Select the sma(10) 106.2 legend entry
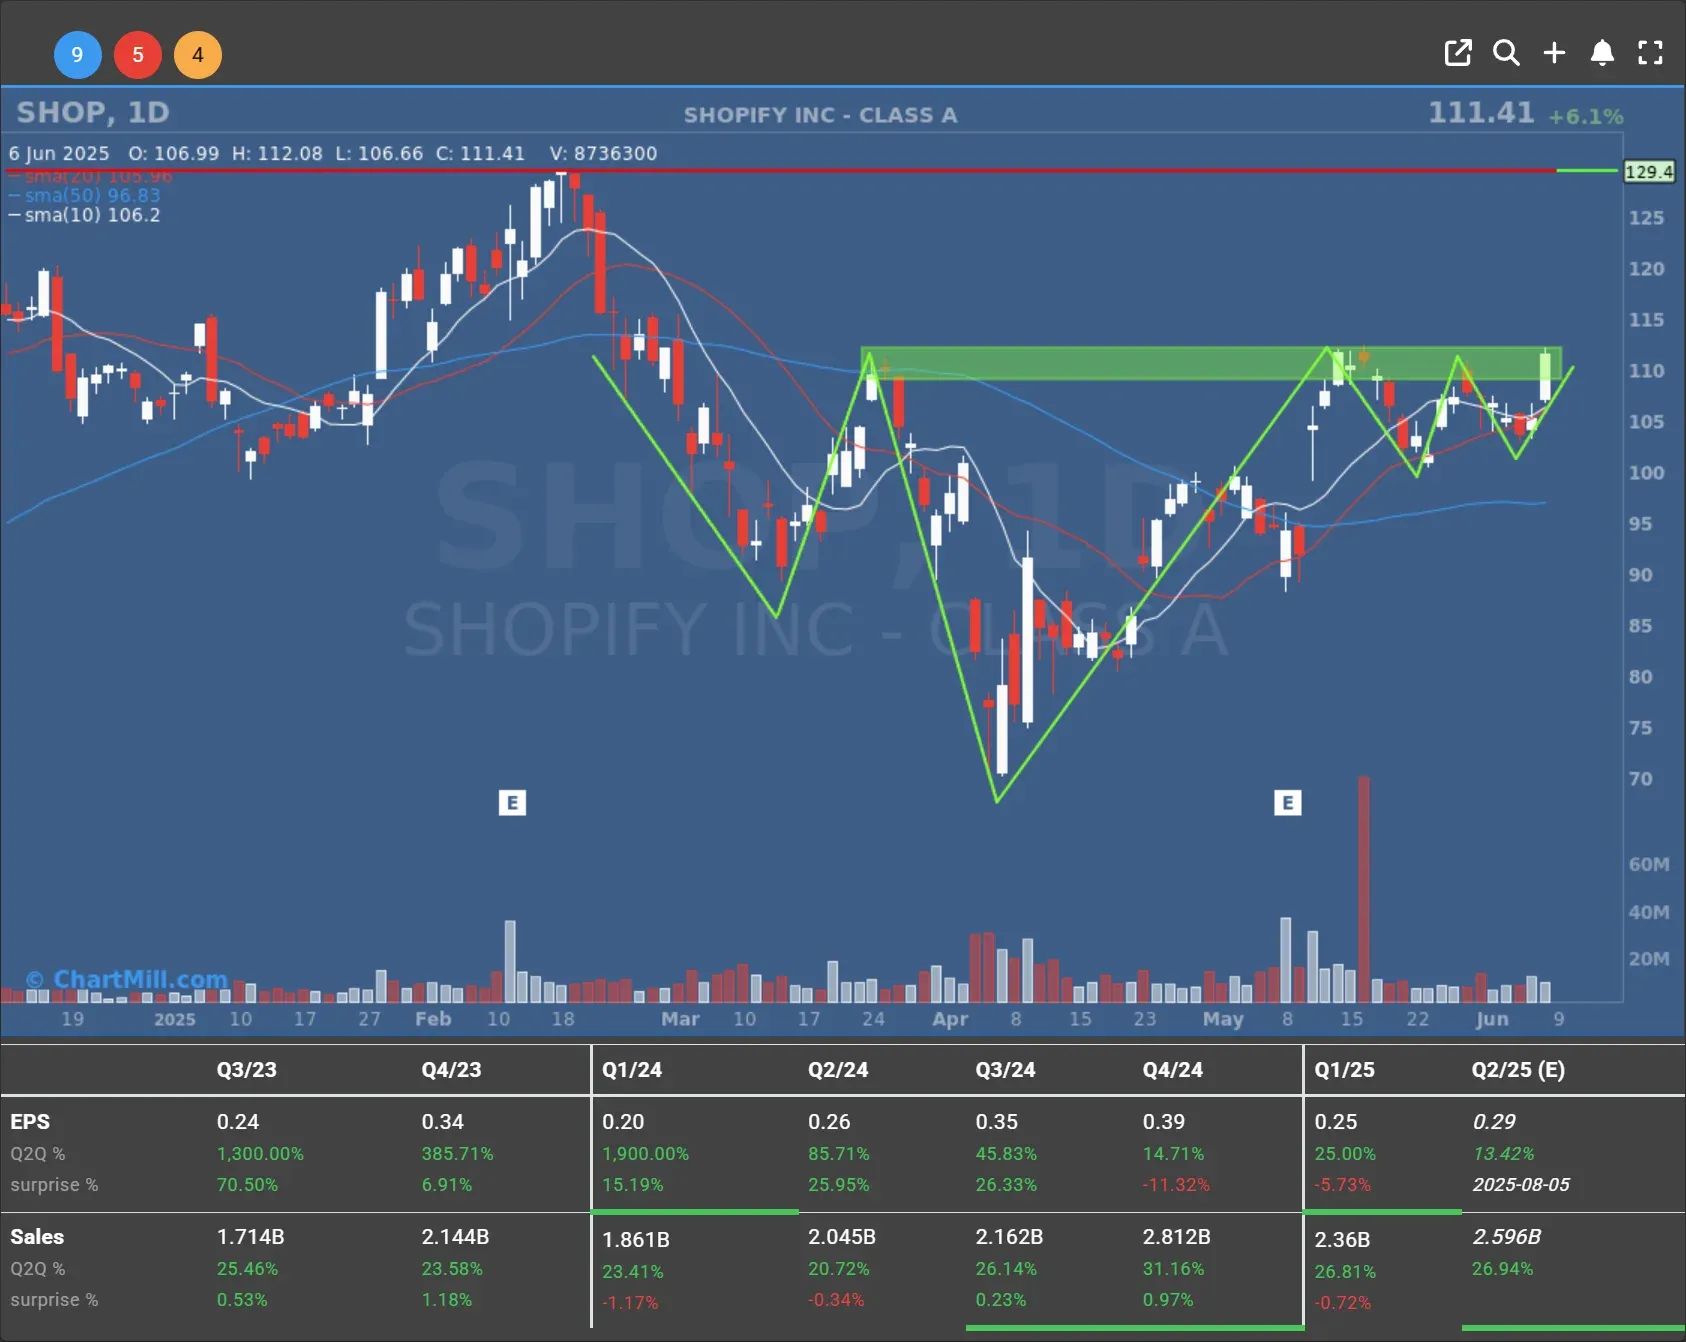 pyautogui.click(x=85, y=215)
